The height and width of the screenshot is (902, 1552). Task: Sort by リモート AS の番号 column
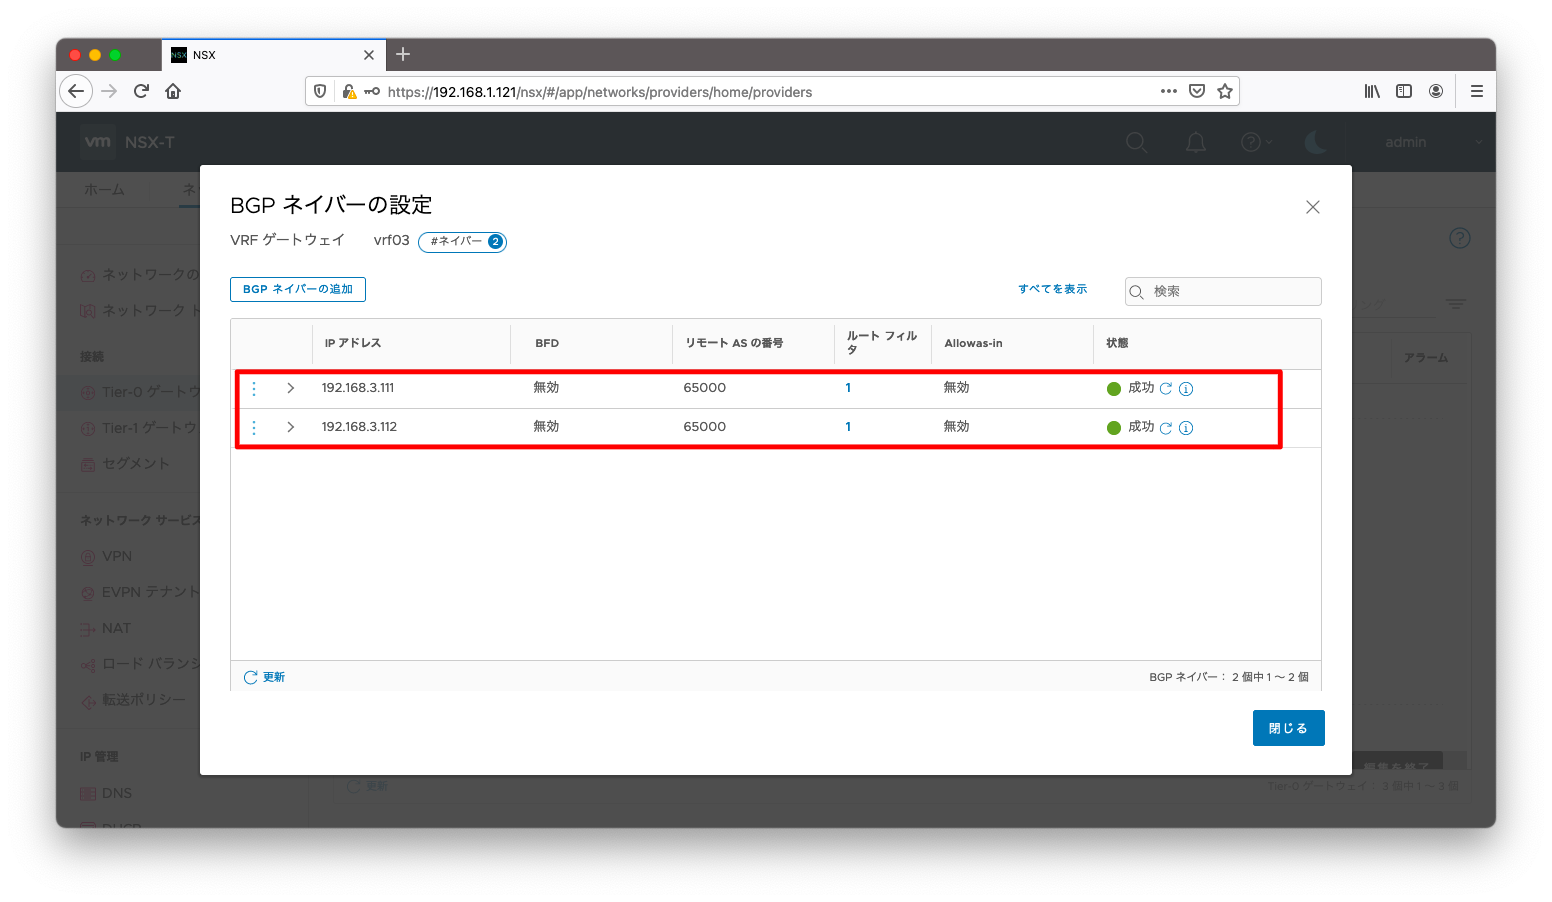[x=734, y=343]
